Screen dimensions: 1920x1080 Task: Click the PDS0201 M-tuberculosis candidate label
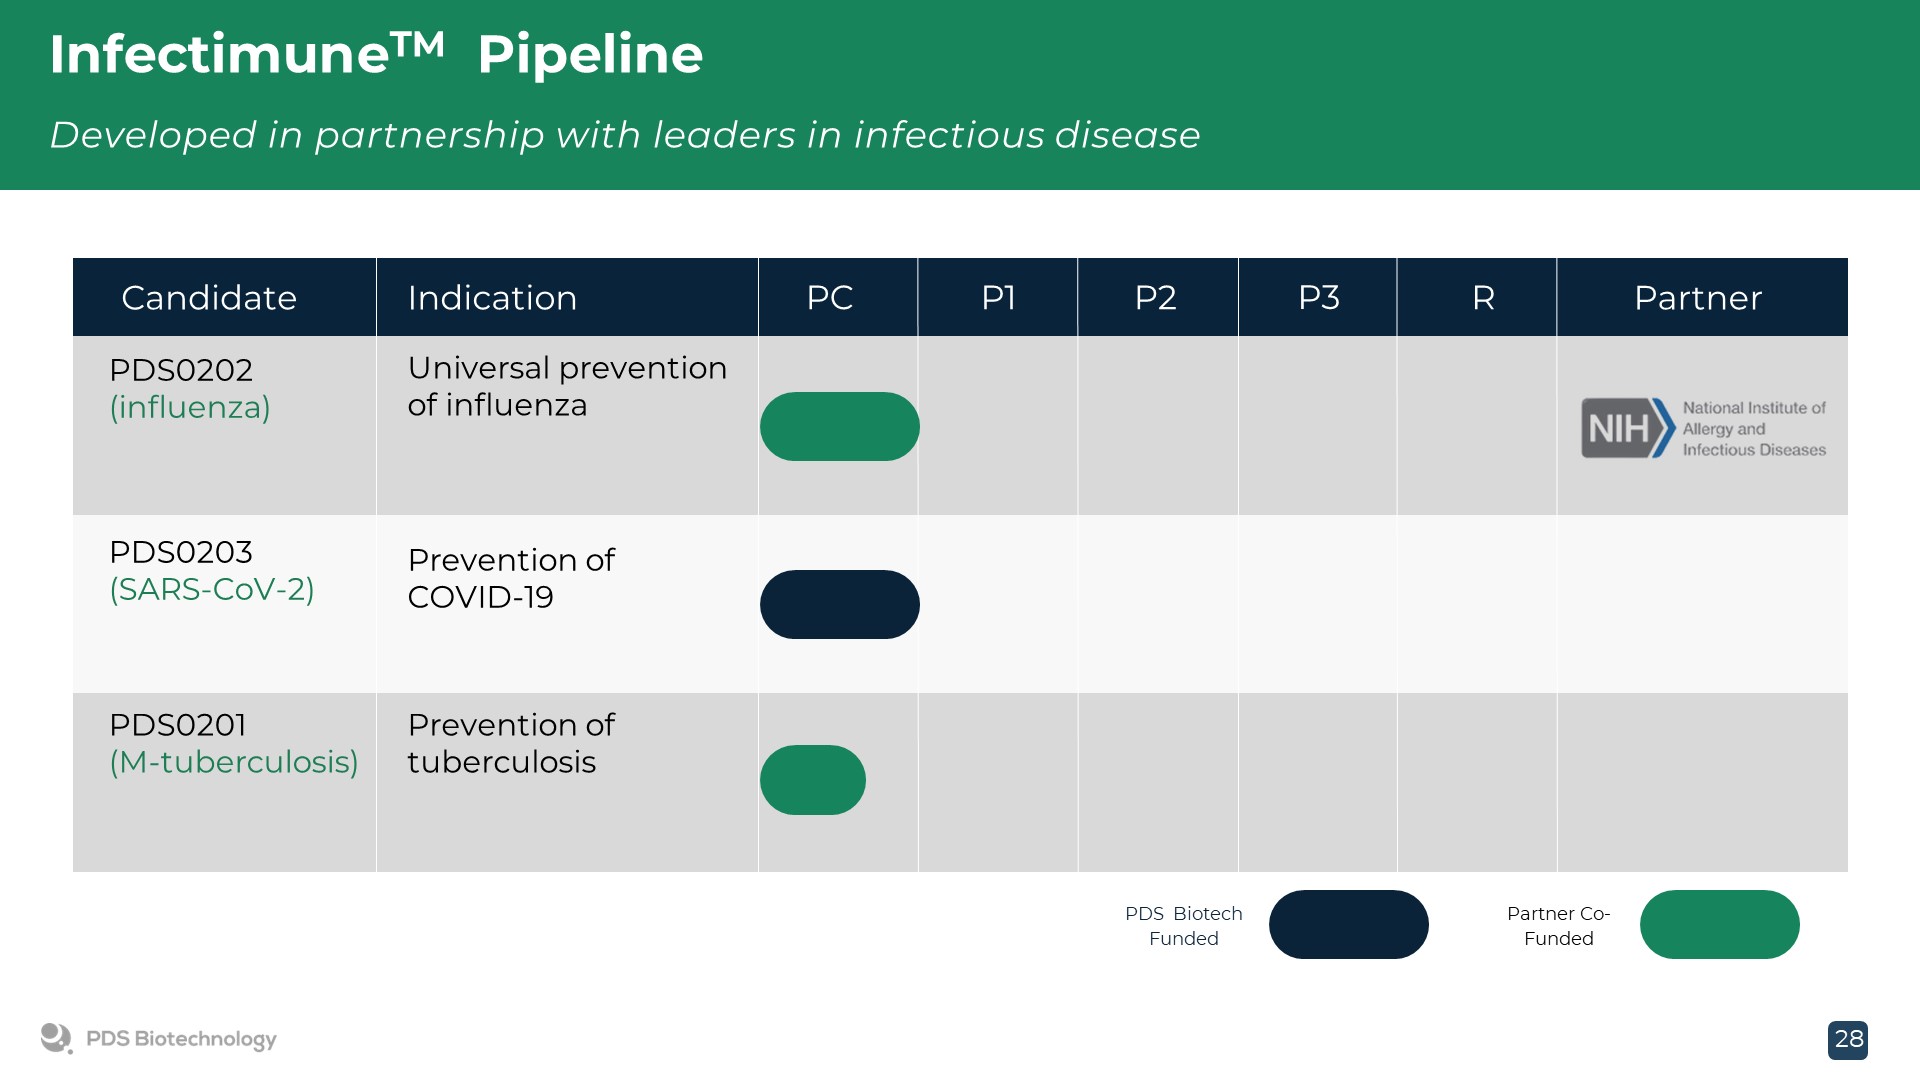point(233,744)
